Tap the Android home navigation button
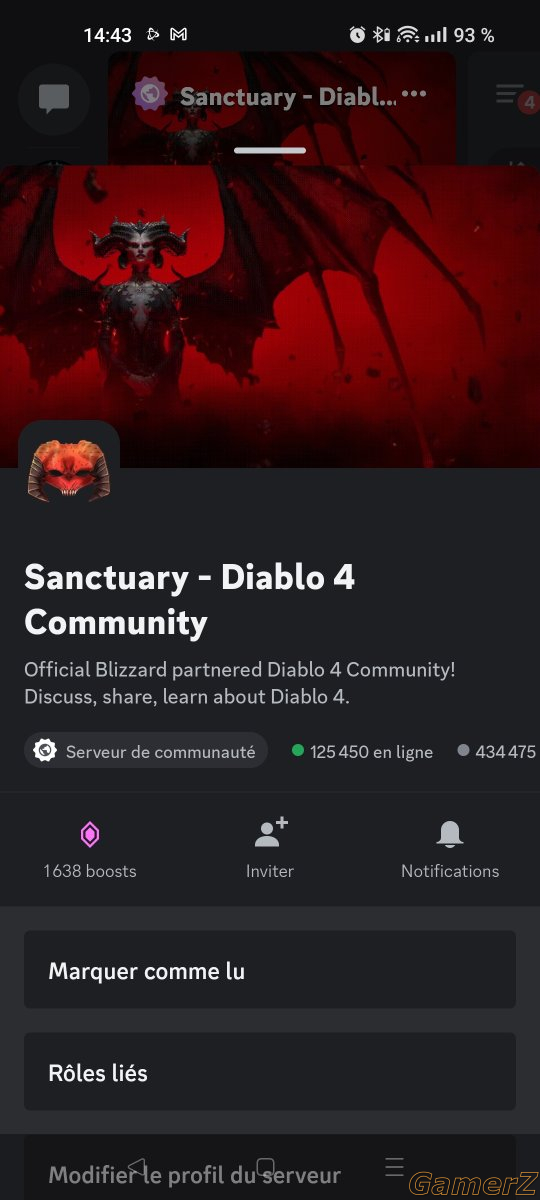Screen dimensions: 540x1200 [x=265, y=1166]
